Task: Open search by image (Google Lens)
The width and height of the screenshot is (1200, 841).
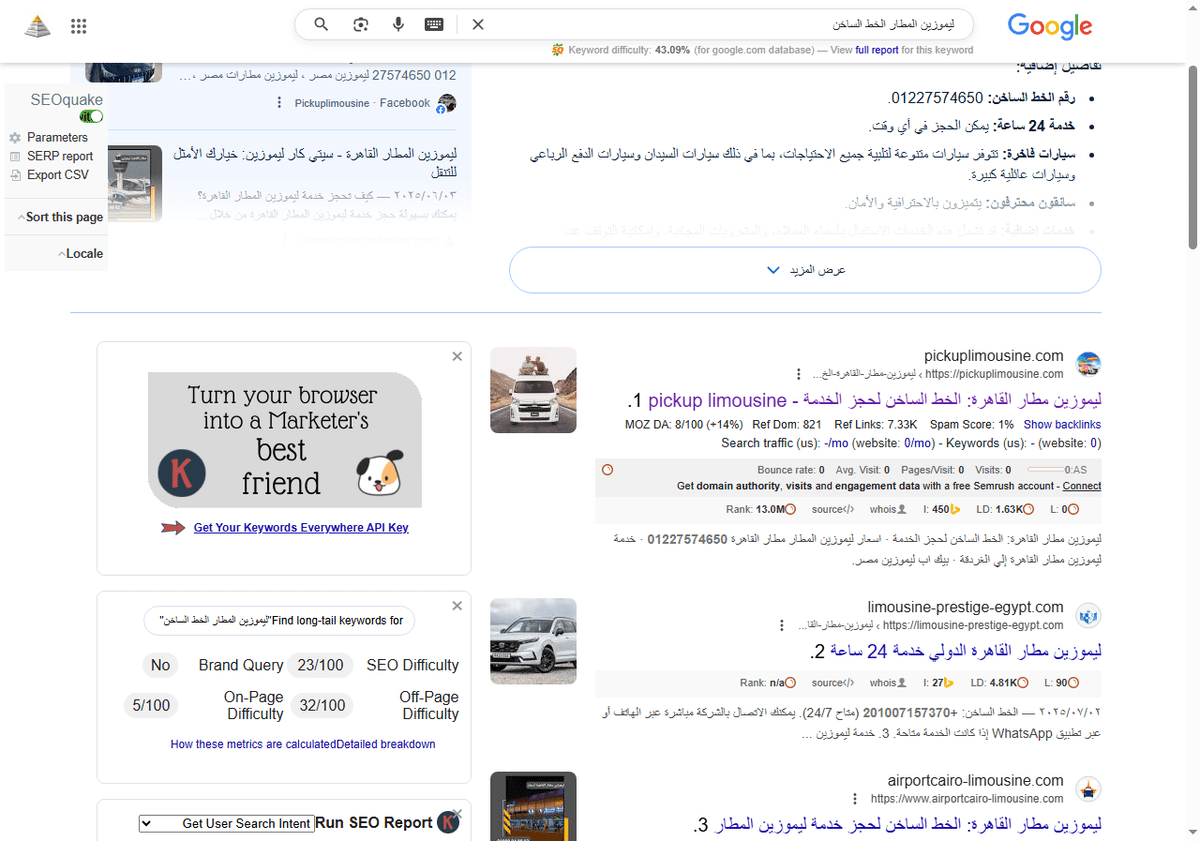Action: tap(359, 24)
